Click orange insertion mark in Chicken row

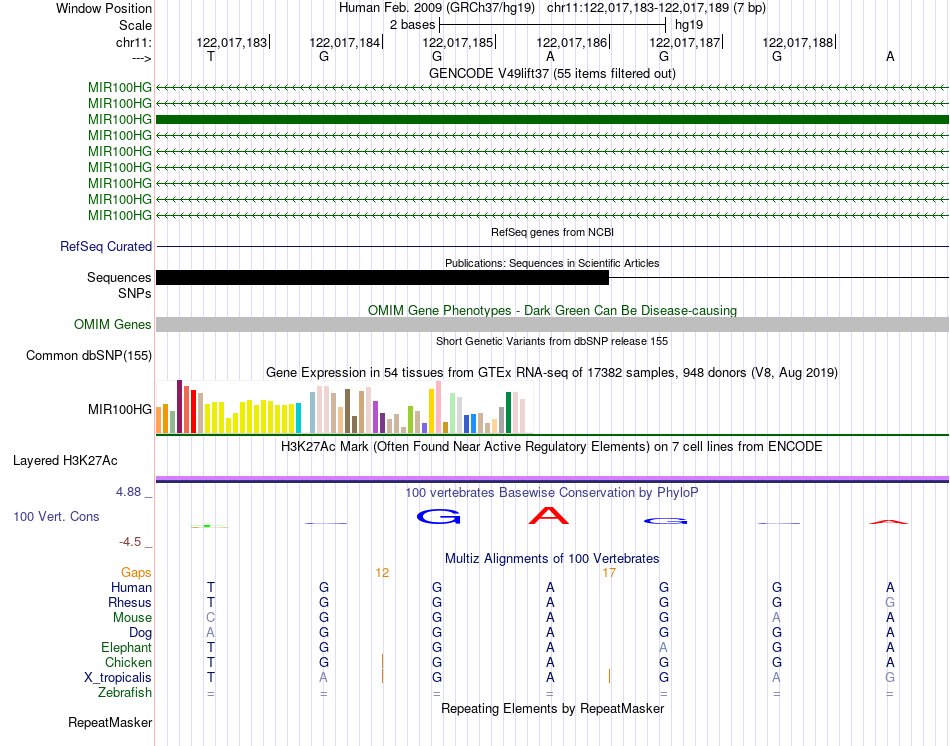(x=382, y=661)
